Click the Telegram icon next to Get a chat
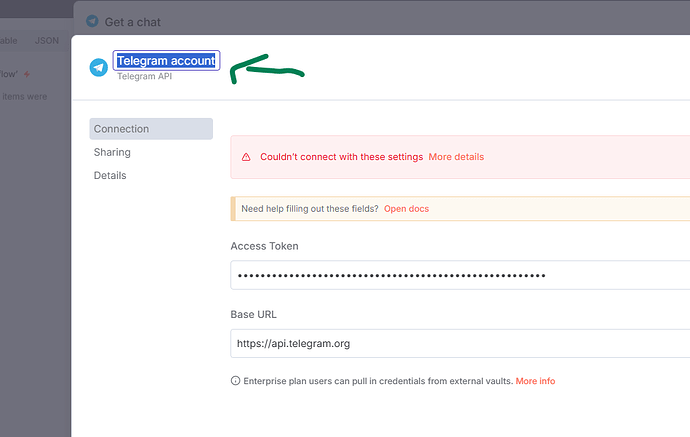The image size is (690, 437). [92, 21]
